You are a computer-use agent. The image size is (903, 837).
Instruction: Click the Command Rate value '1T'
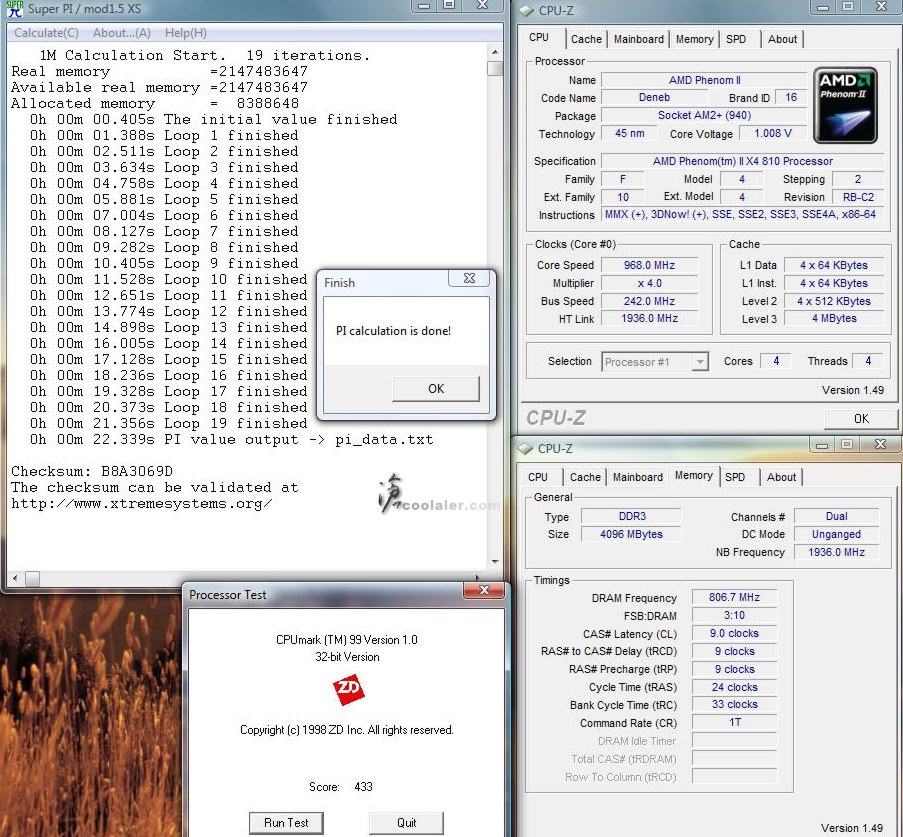tap(734, 722)
